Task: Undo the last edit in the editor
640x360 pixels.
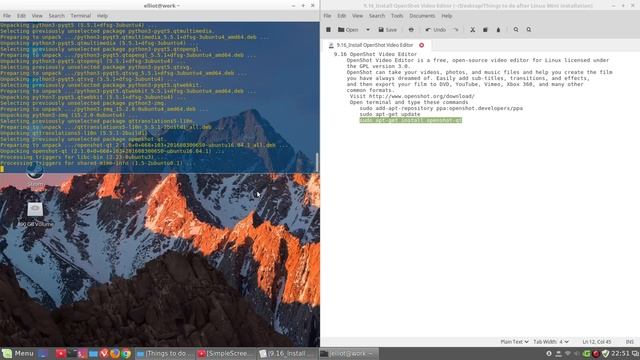Action: [x=436, y=29]
